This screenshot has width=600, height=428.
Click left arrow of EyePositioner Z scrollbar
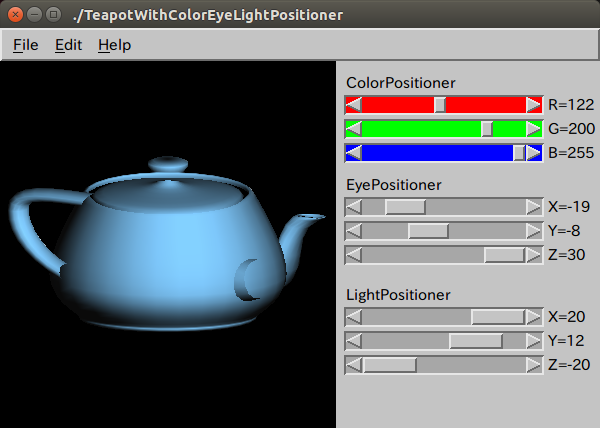(x=354, y=255)
